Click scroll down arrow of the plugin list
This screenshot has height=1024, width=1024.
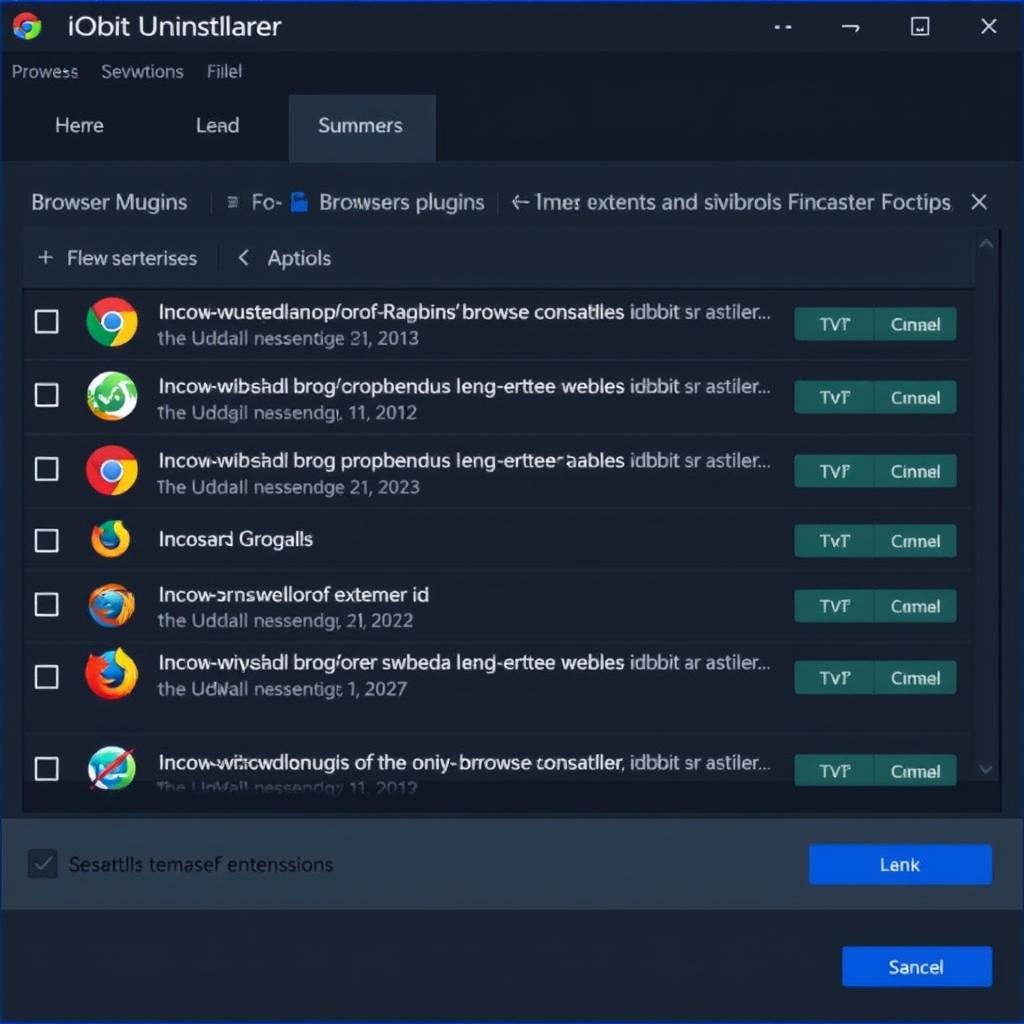point(986,770)
